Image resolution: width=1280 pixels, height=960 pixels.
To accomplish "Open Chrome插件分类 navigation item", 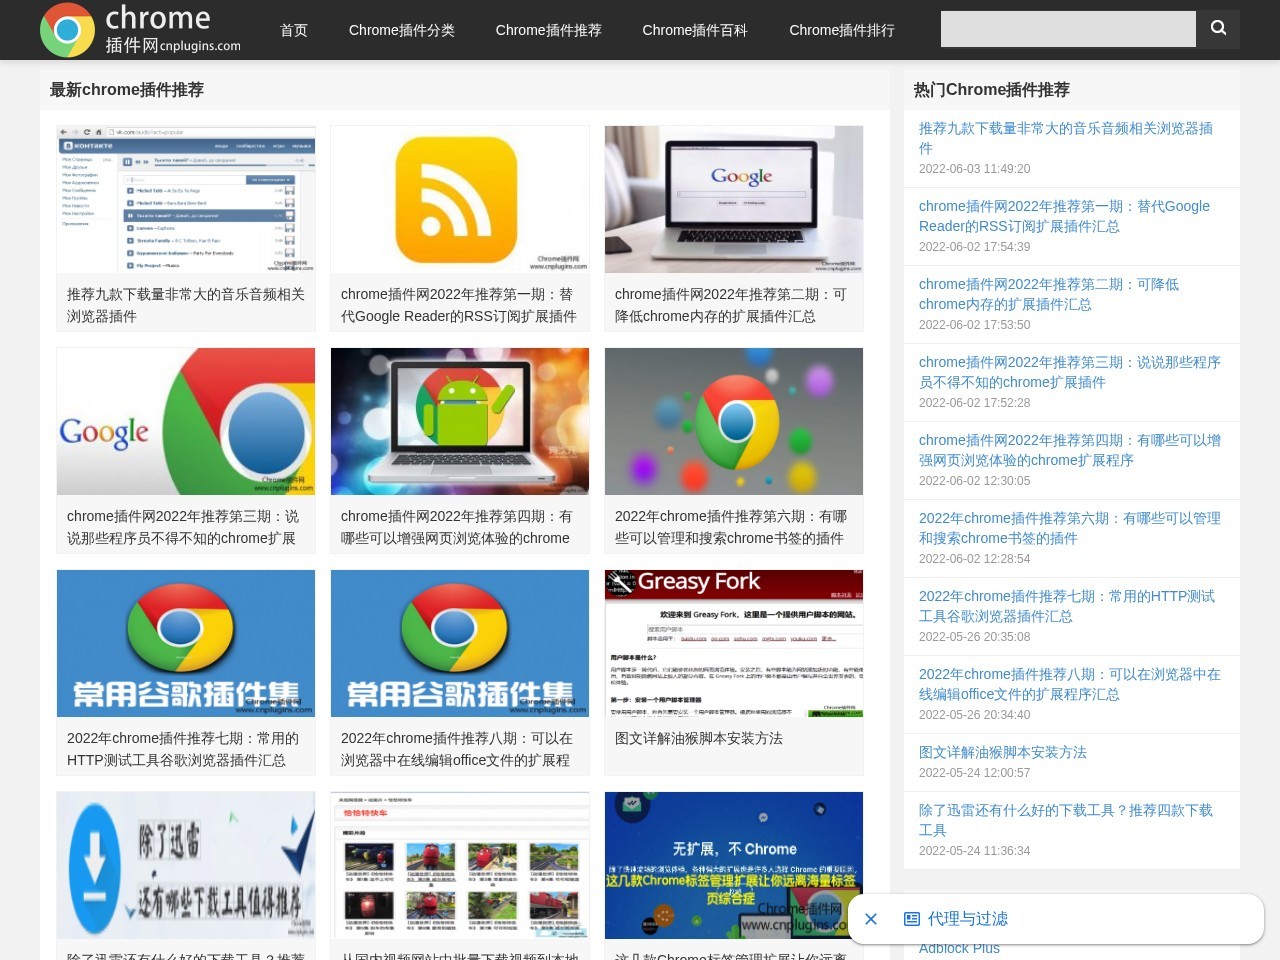I will coord(402,30).
